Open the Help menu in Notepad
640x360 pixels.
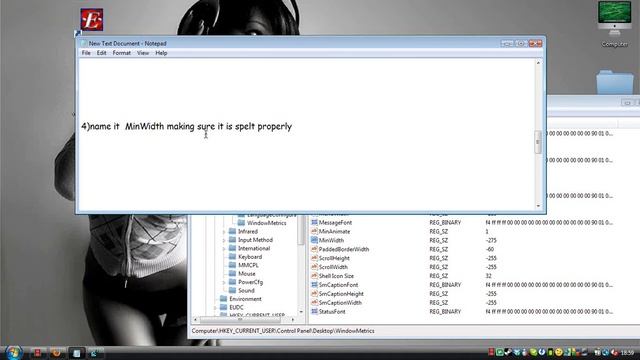pos(161,53)
